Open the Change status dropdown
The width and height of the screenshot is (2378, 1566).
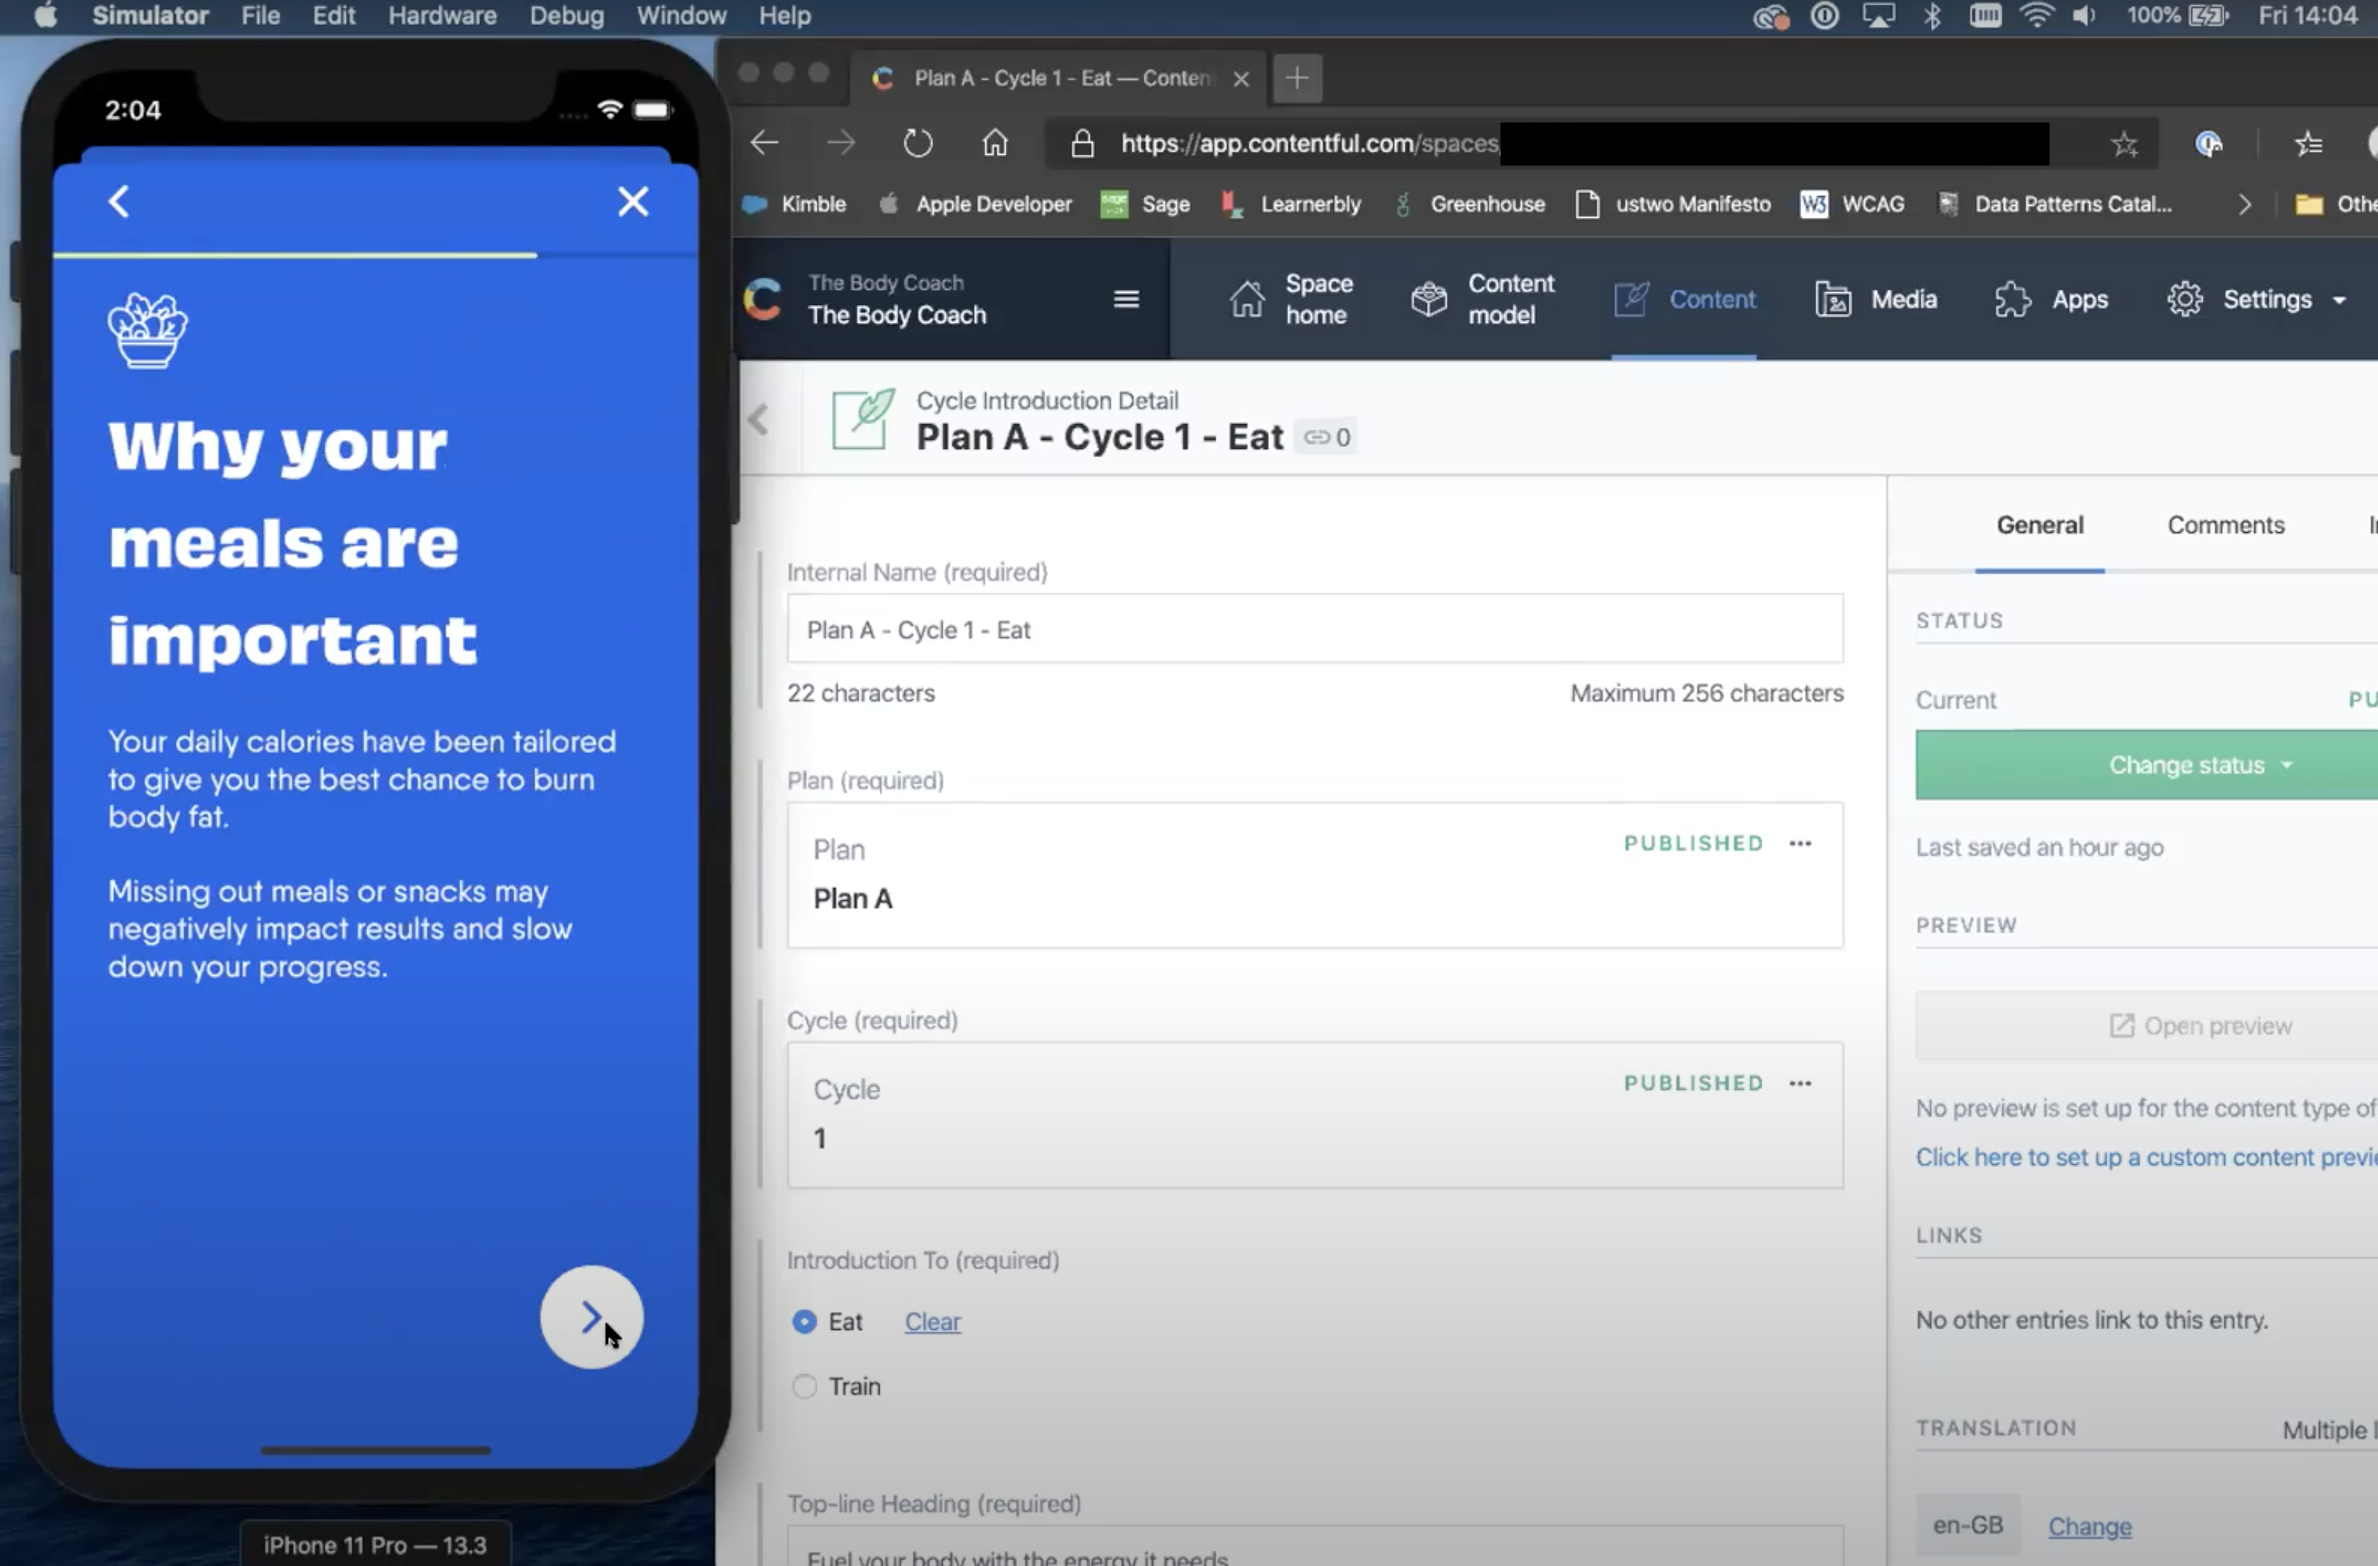point(2198,764)
